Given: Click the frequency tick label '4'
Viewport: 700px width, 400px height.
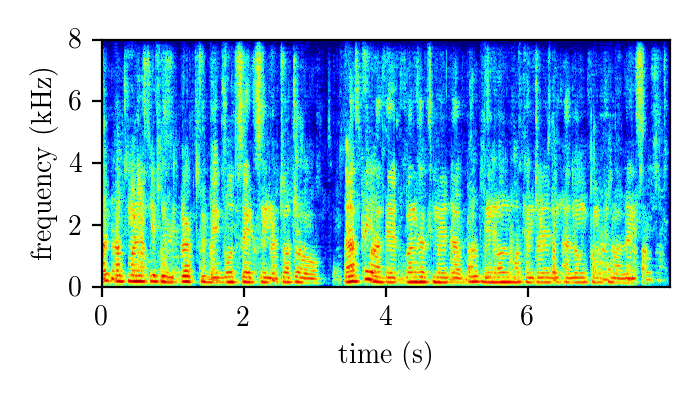Looking at the screenshot, I should click(75, 163).
